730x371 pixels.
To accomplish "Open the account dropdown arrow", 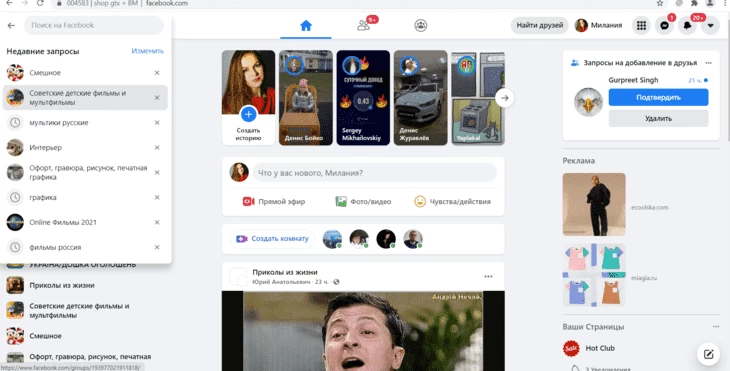I will point(710,26).
